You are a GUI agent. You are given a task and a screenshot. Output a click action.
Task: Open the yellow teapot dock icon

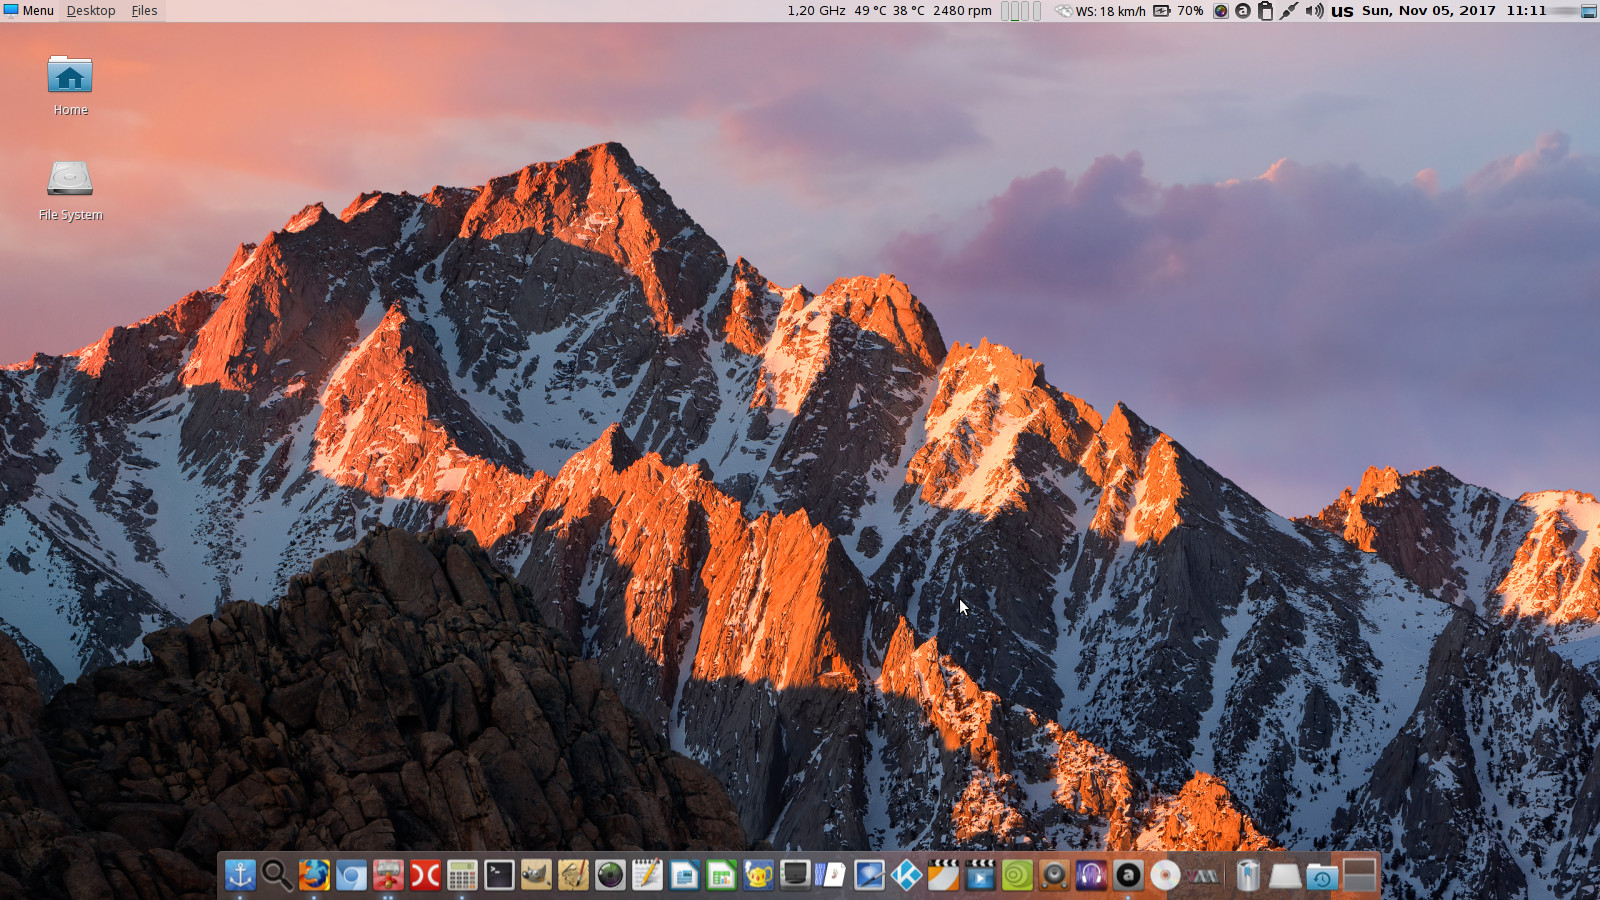coord(758,876)
